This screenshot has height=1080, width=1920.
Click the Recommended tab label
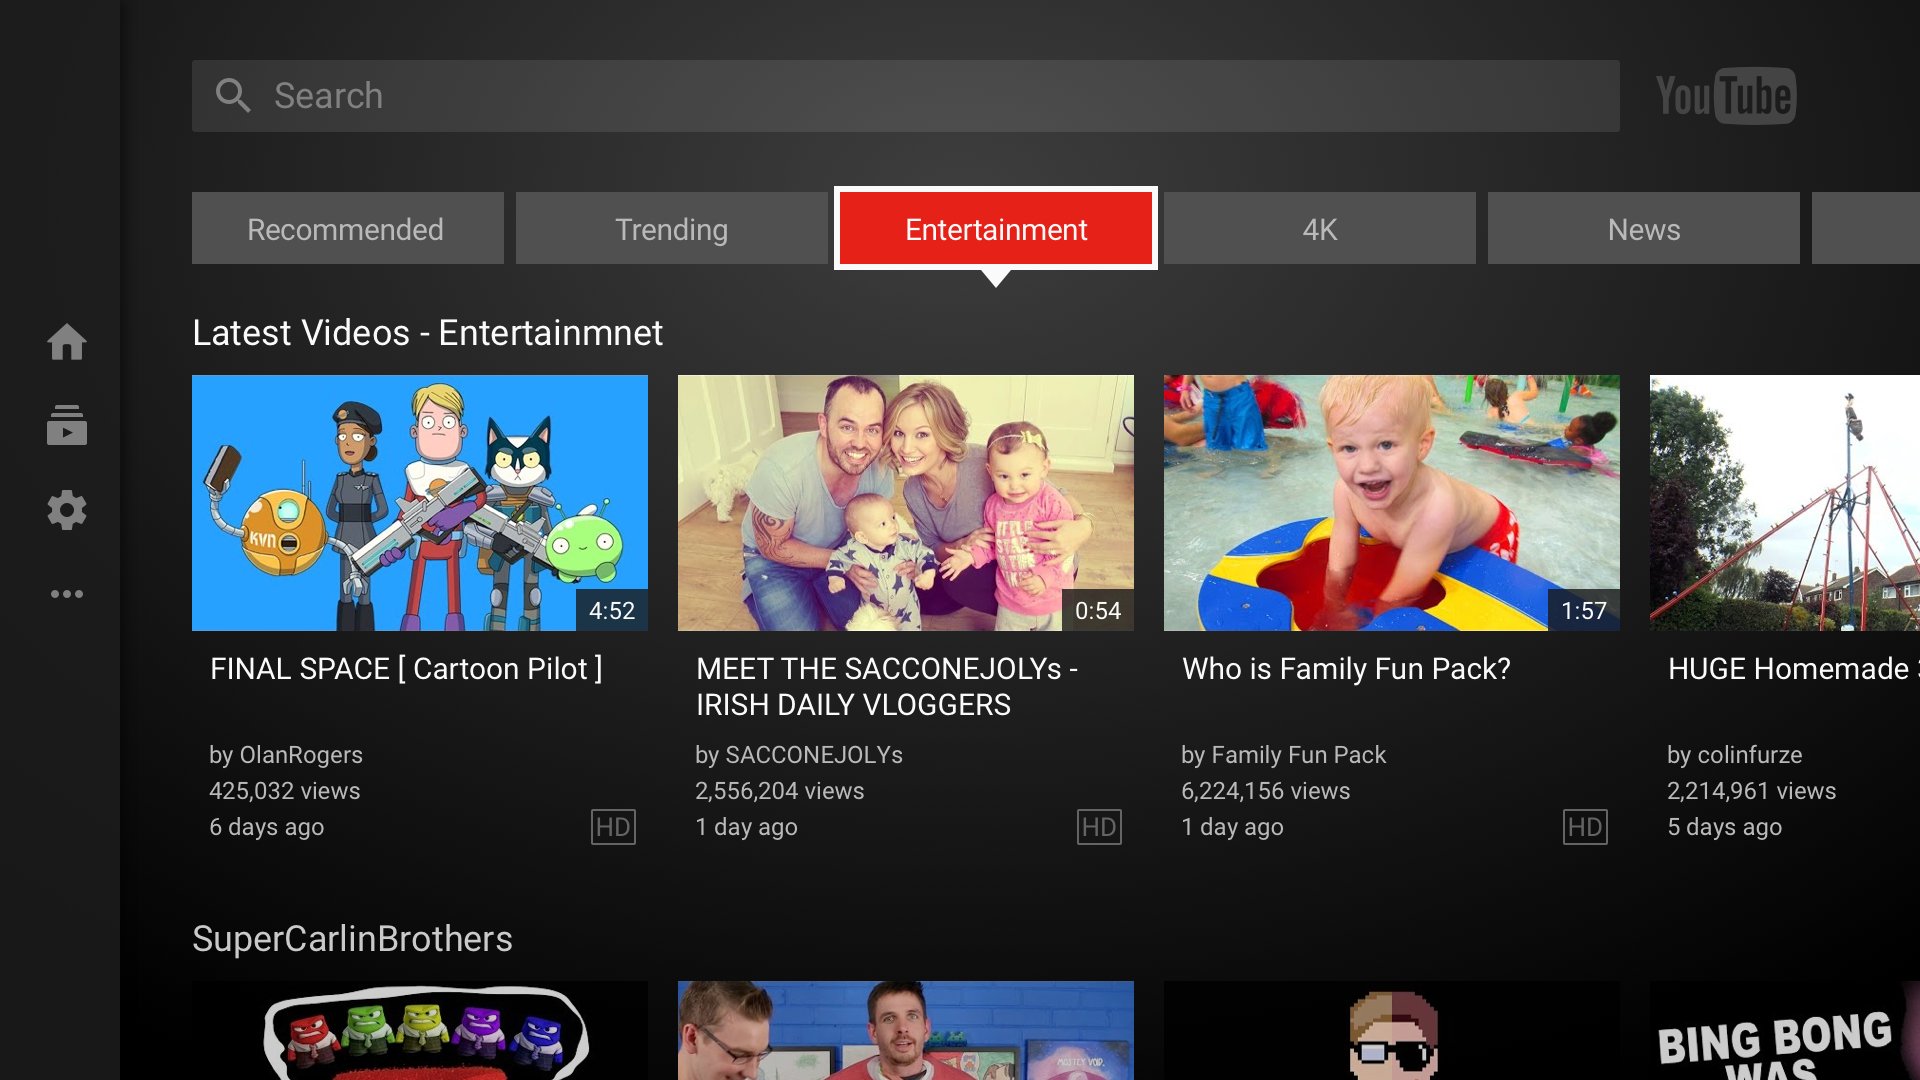point(344,227)
